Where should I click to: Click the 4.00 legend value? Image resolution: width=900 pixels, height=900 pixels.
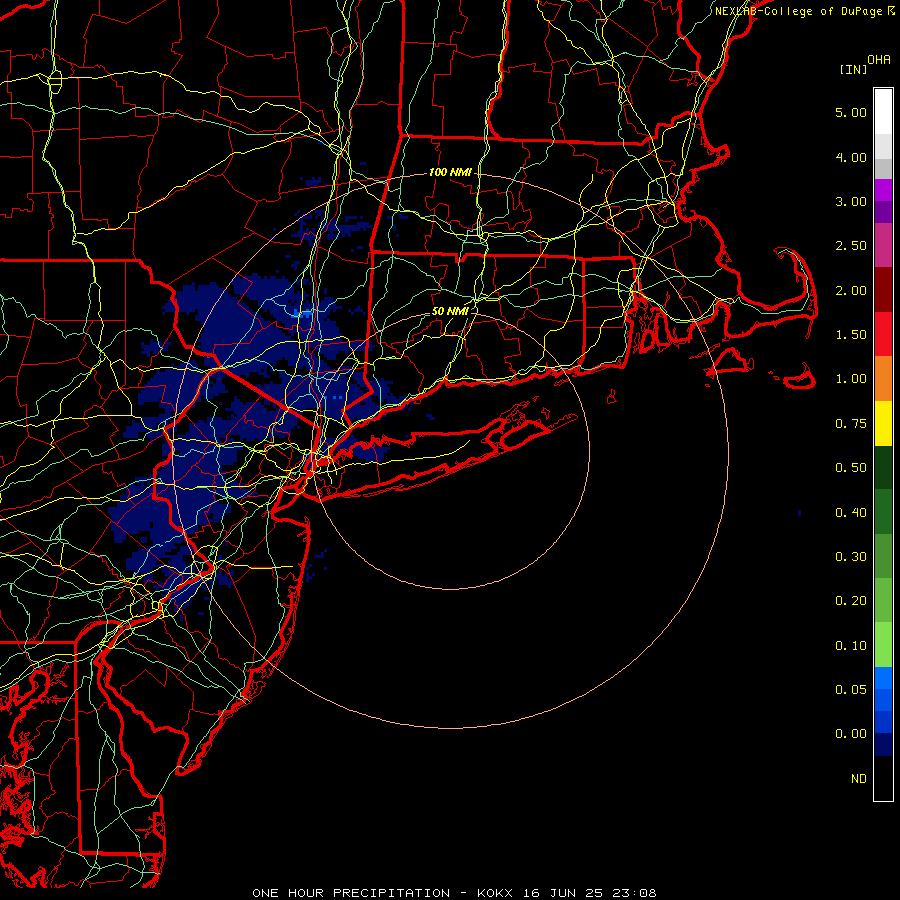pyautogui.click(x=851, y=157)
